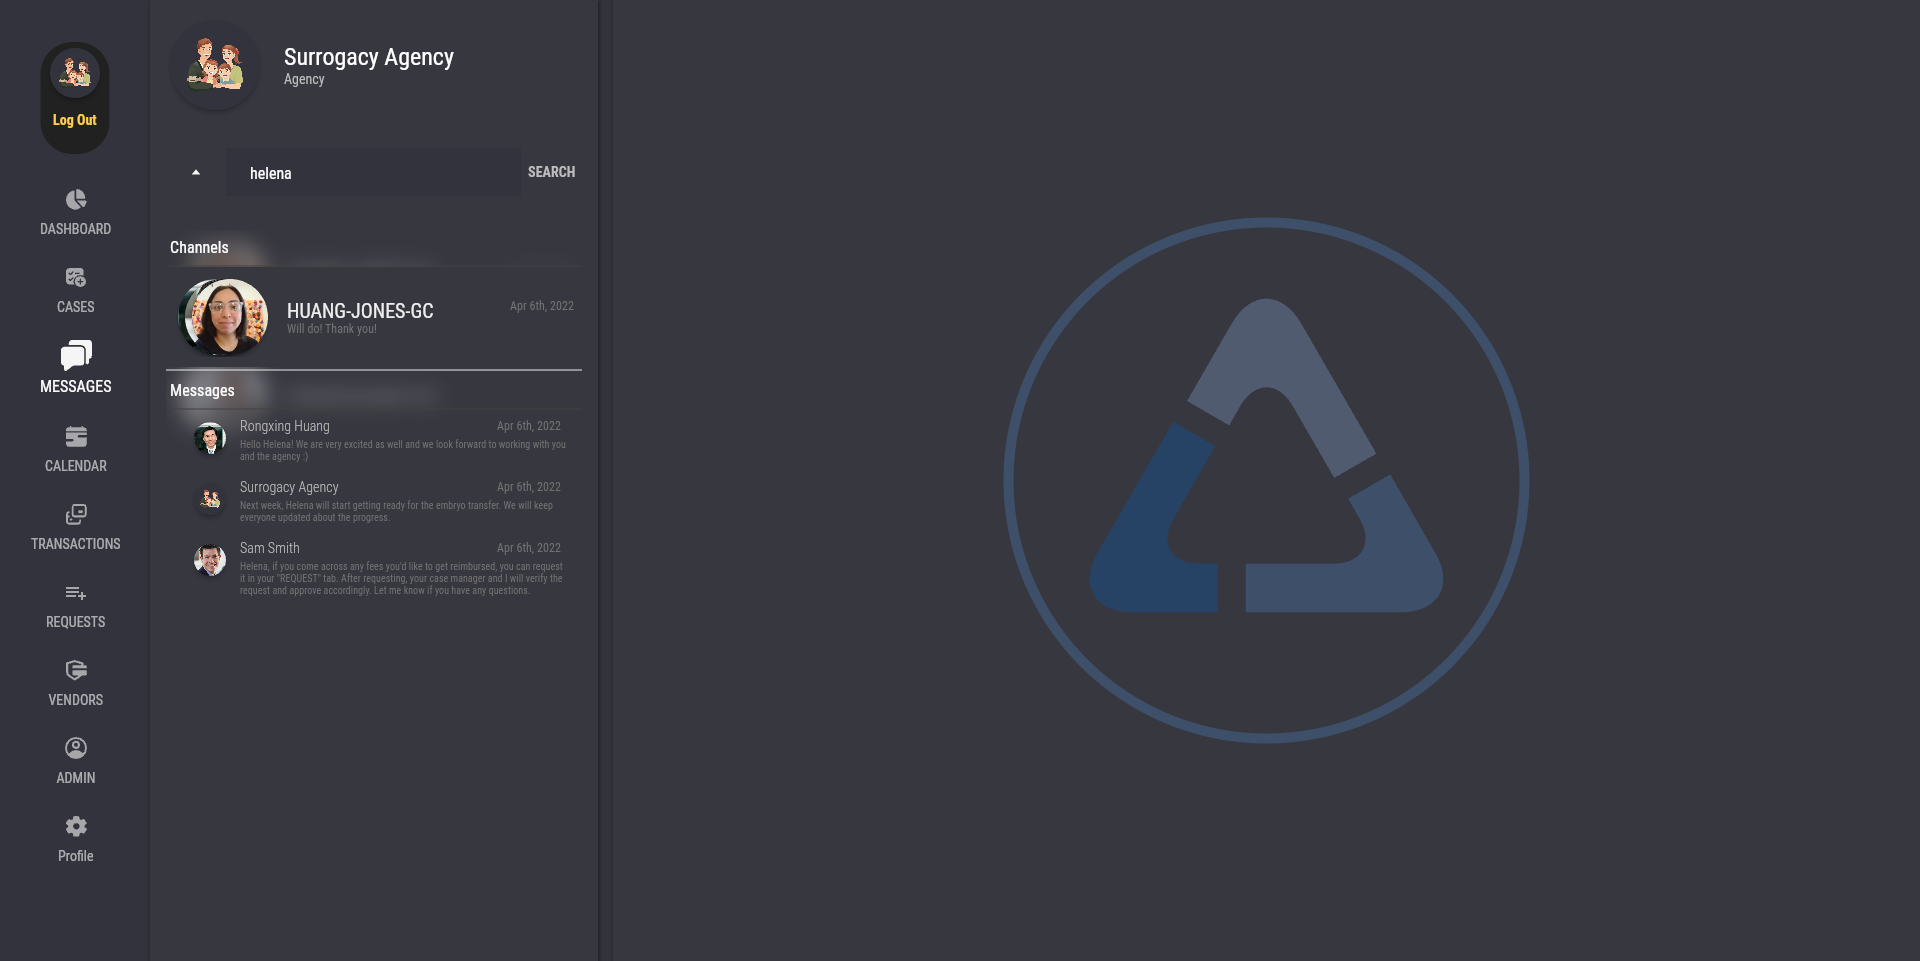This screenshot has width=1920, height=961.
Task: Open Rongxing Huang's message result
Action: click(400, 440)
